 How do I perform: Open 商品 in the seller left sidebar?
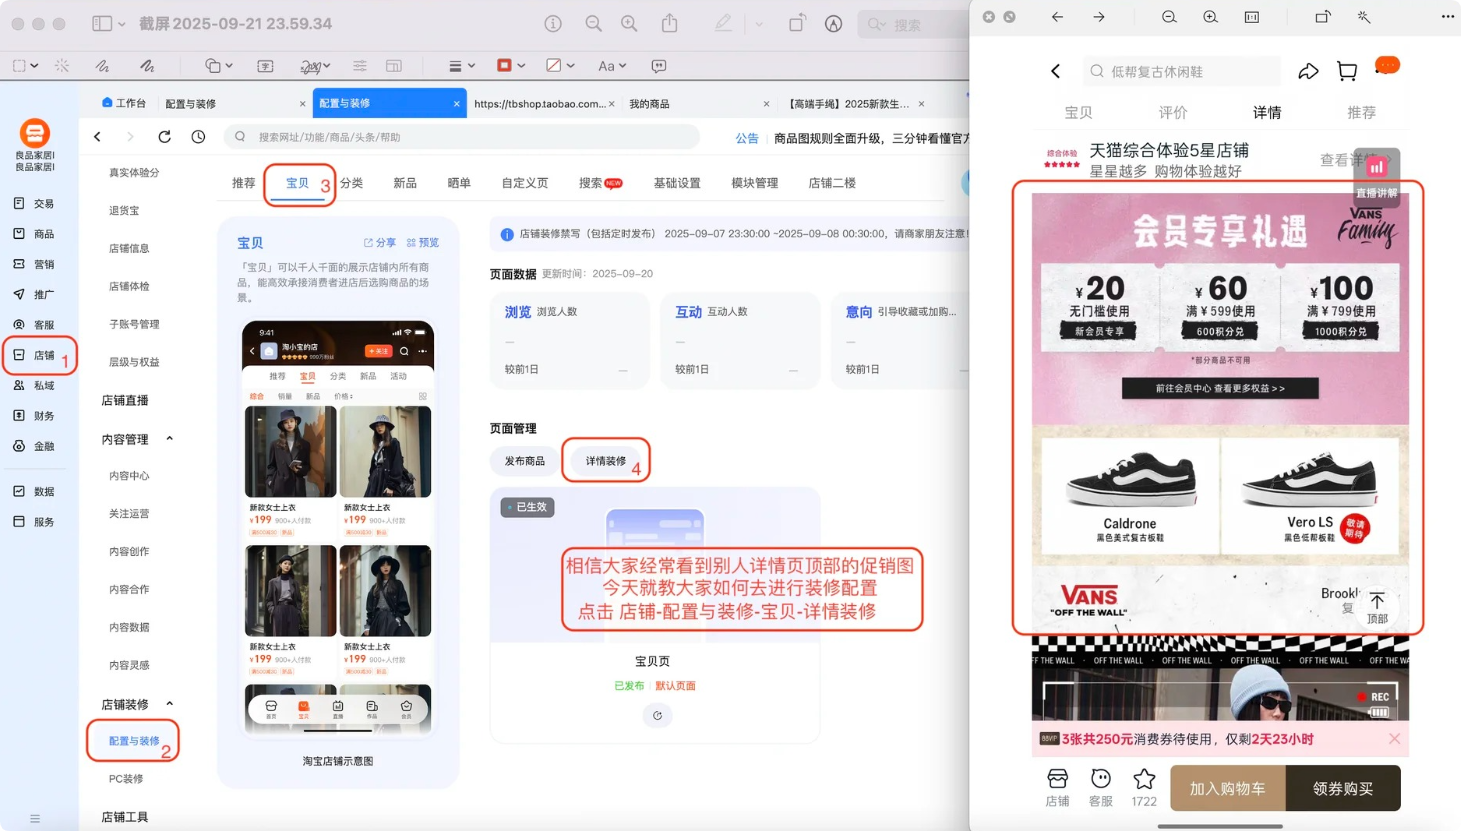(x=35, y=234)
